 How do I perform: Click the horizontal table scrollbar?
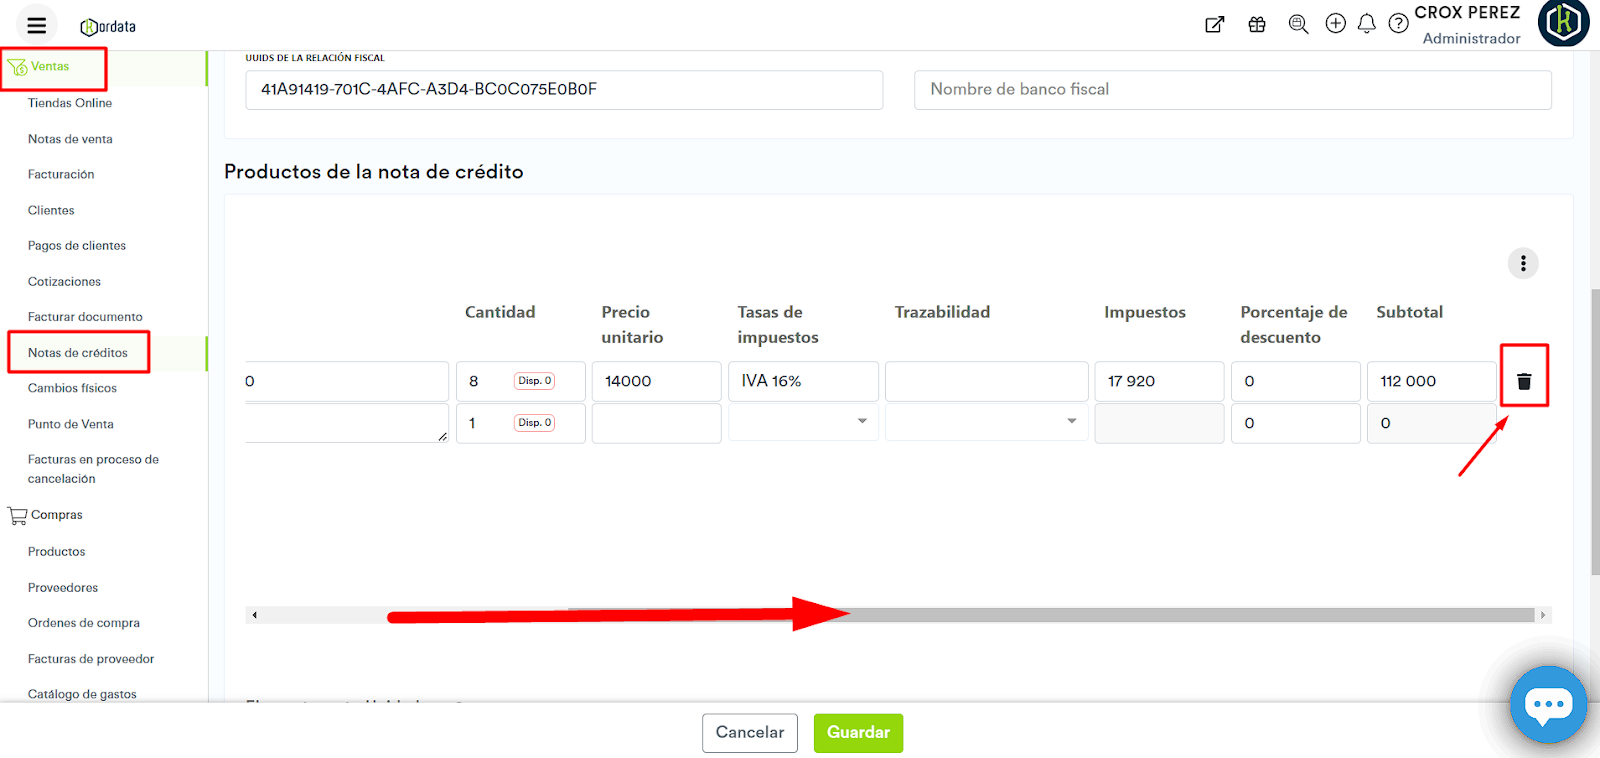[x=1050, y=615]
